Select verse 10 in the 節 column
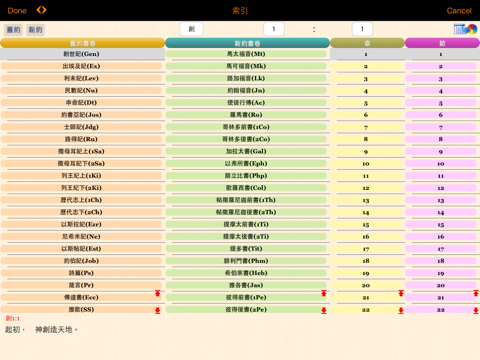This screenshot has height=360, width=480. point(441,164)
